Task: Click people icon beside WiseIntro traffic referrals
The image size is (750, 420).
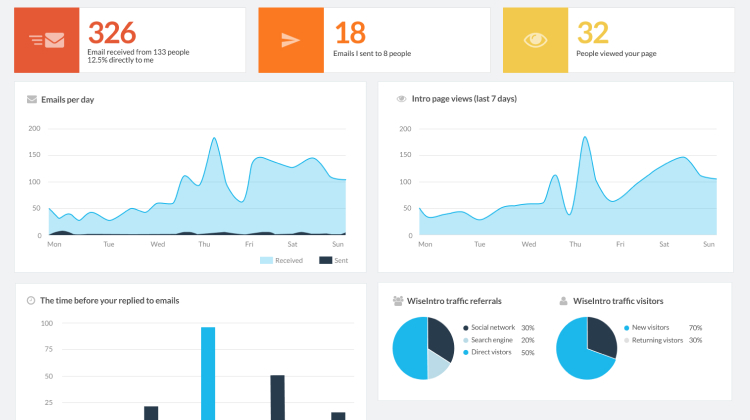Action: tap(398, 301)
